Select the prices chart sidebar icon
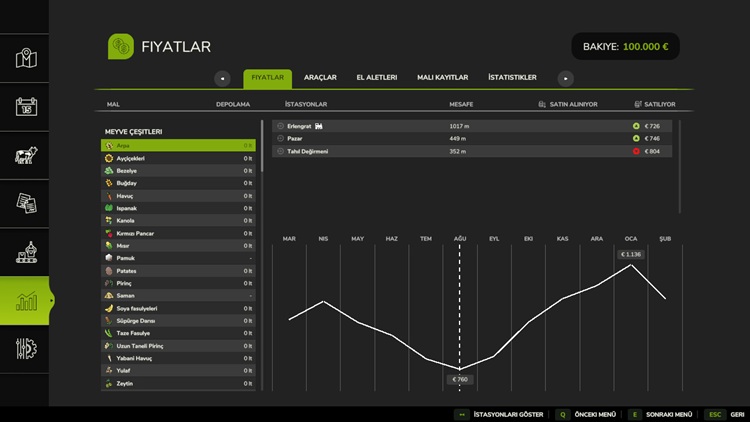 tap(25, 300)
